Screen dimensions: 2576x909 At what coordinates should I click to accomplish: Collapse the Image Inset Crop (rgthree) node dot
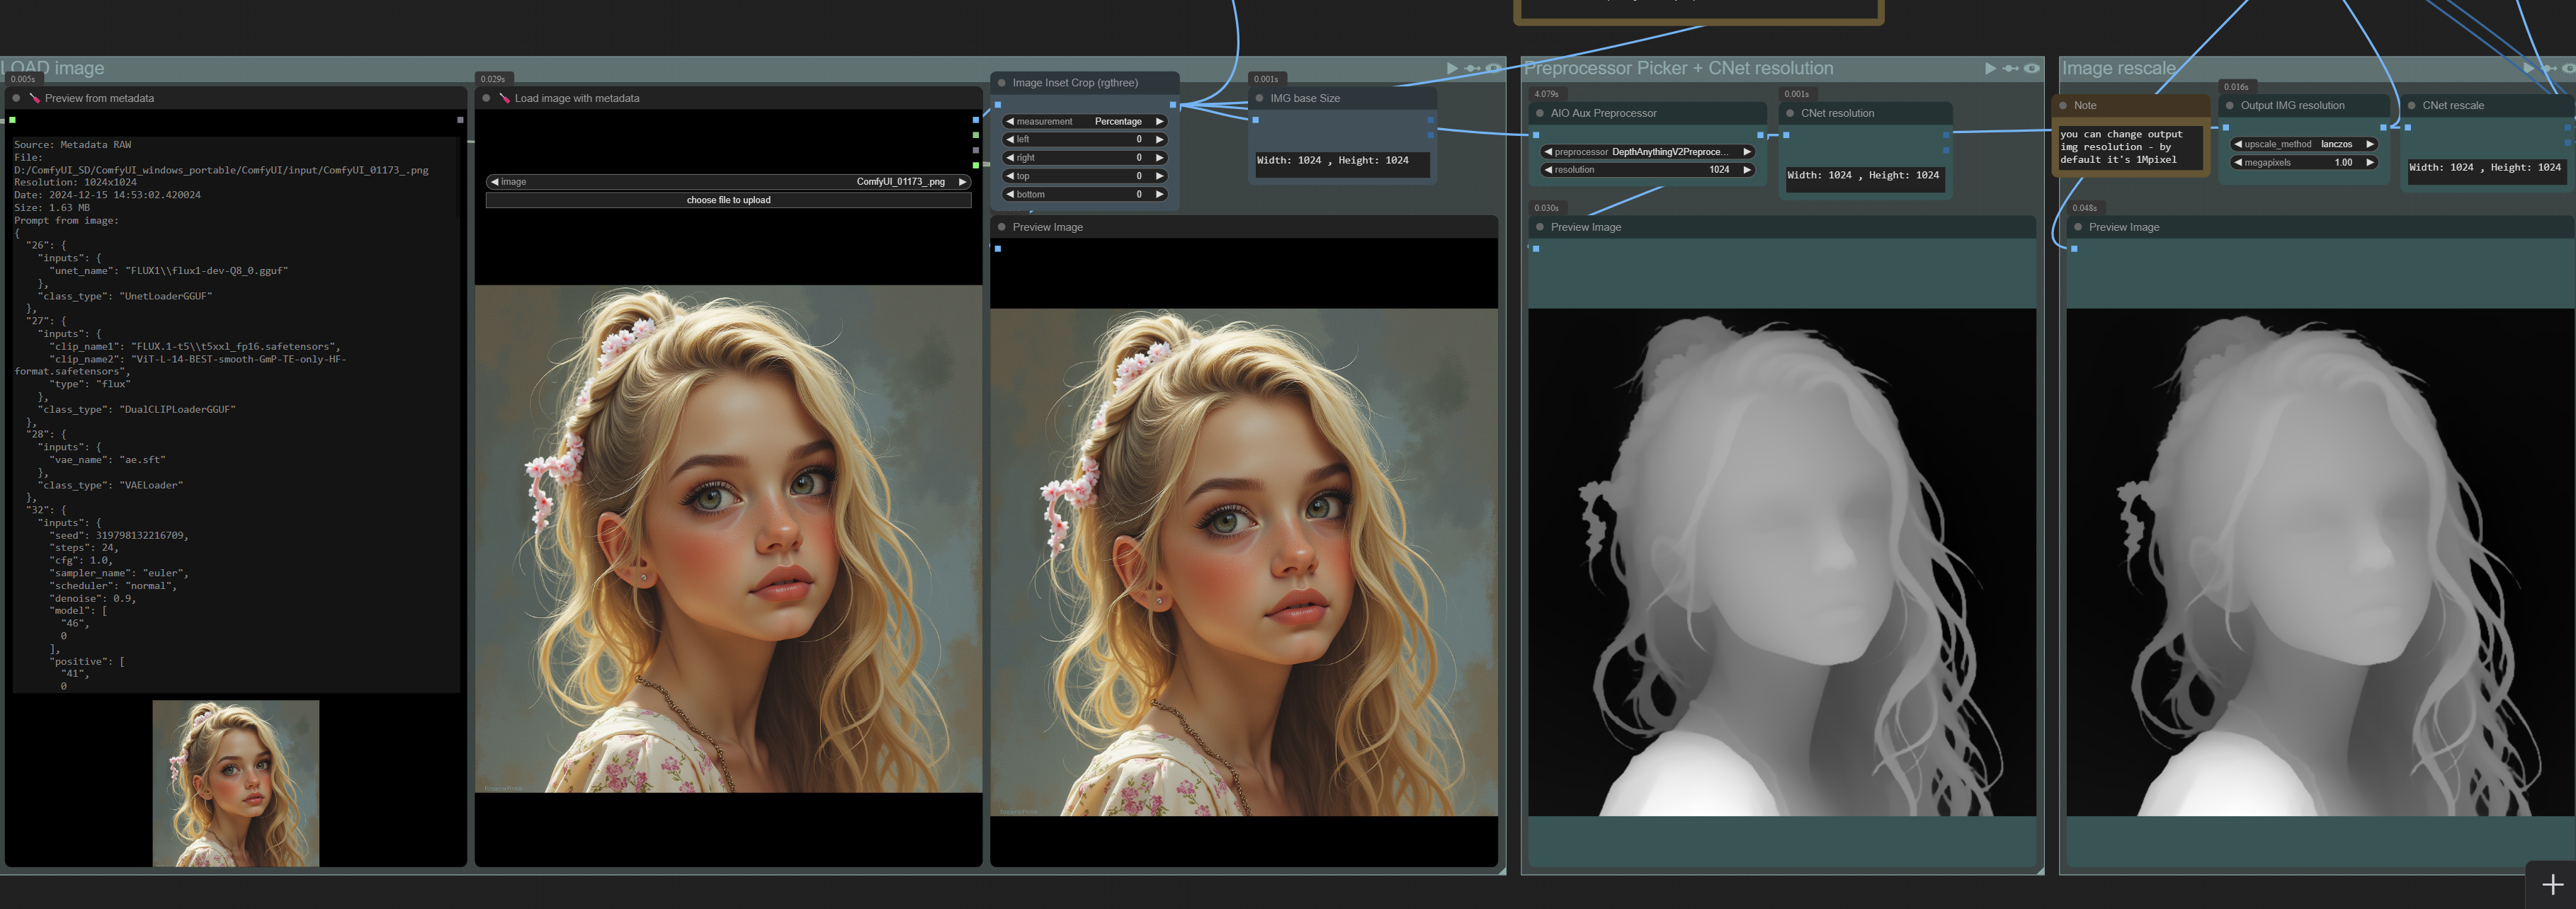tap(1002, 83)
